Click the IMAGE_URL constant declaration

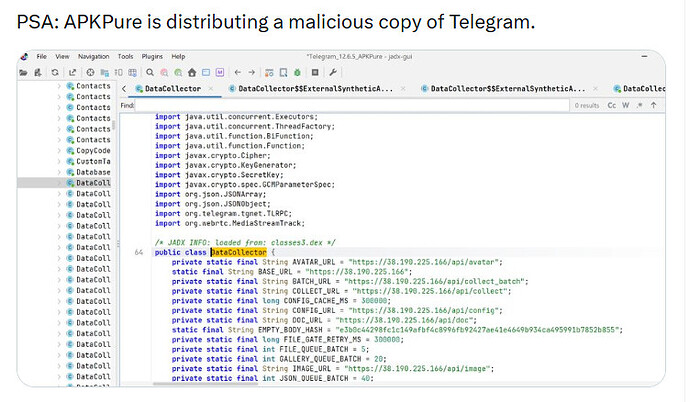point(333,369)
